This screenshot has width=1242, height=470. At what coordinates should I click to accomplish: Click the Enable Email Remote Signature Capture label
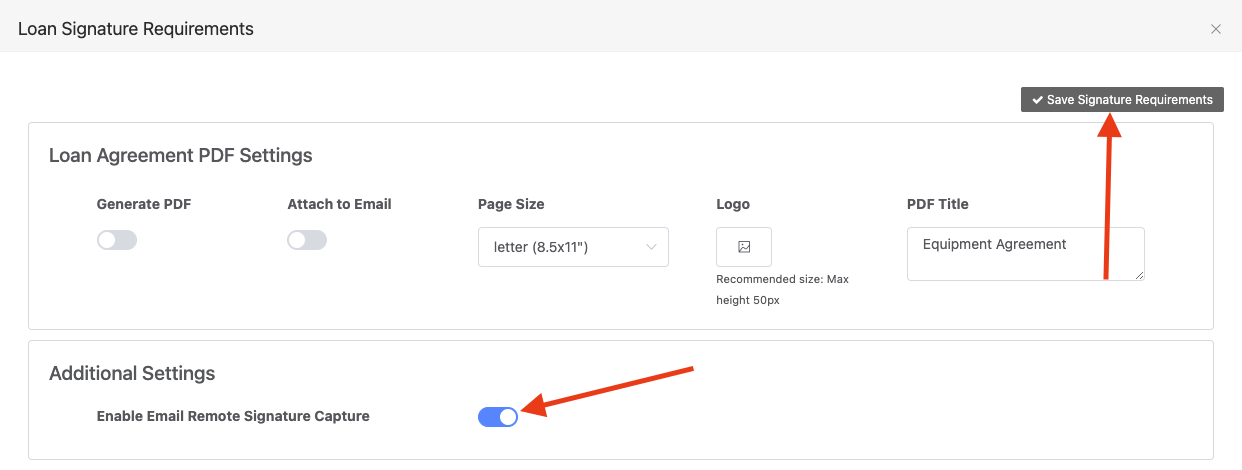click(x=233, y=416)
